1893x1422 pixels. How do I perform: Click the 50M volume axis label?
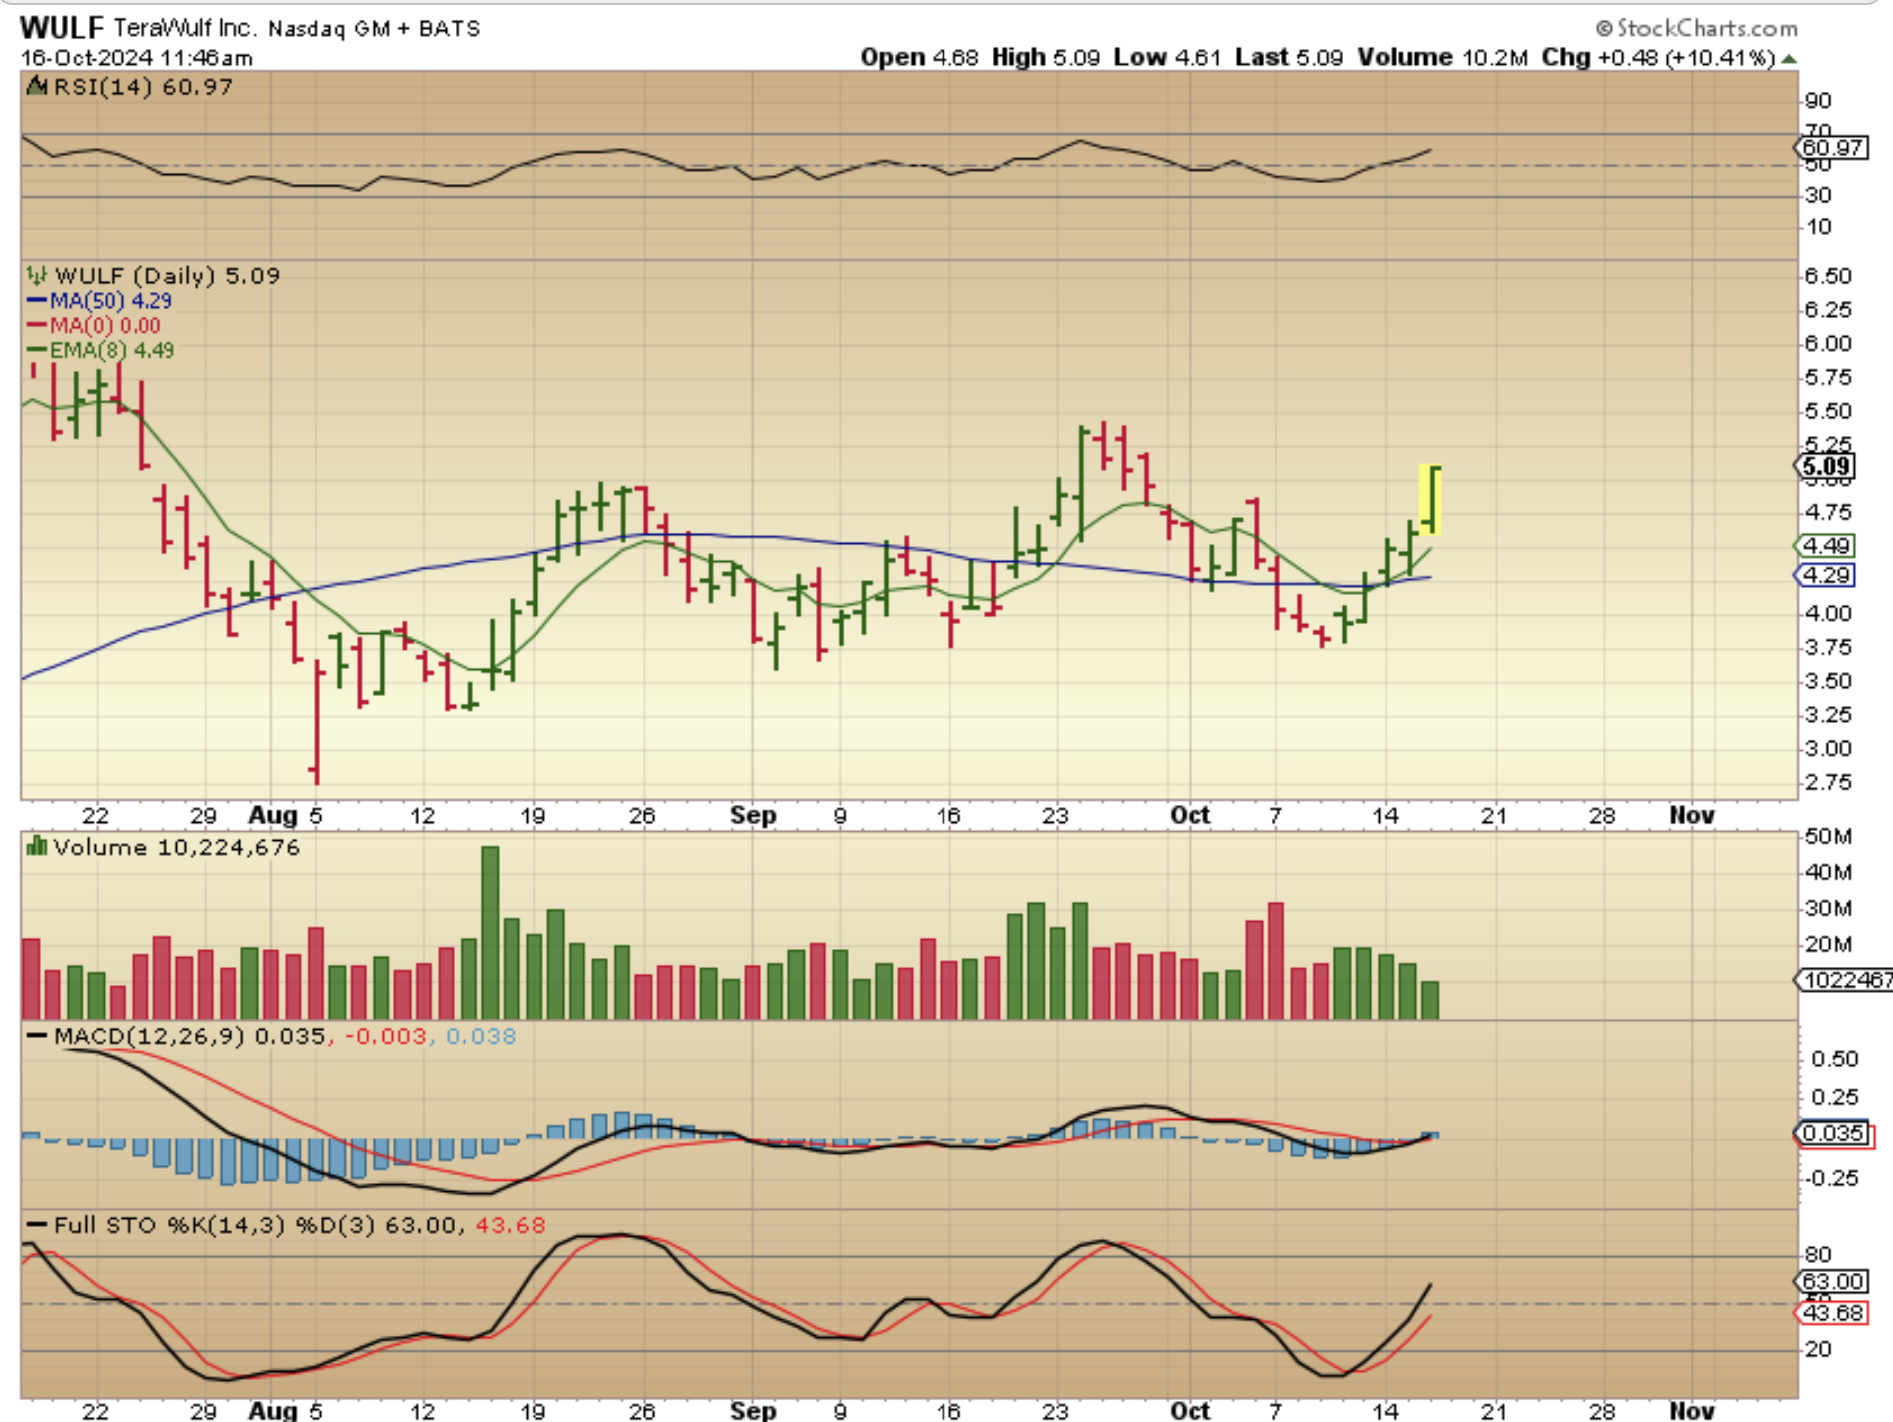pyautogui.click(x=1829, y=836)
